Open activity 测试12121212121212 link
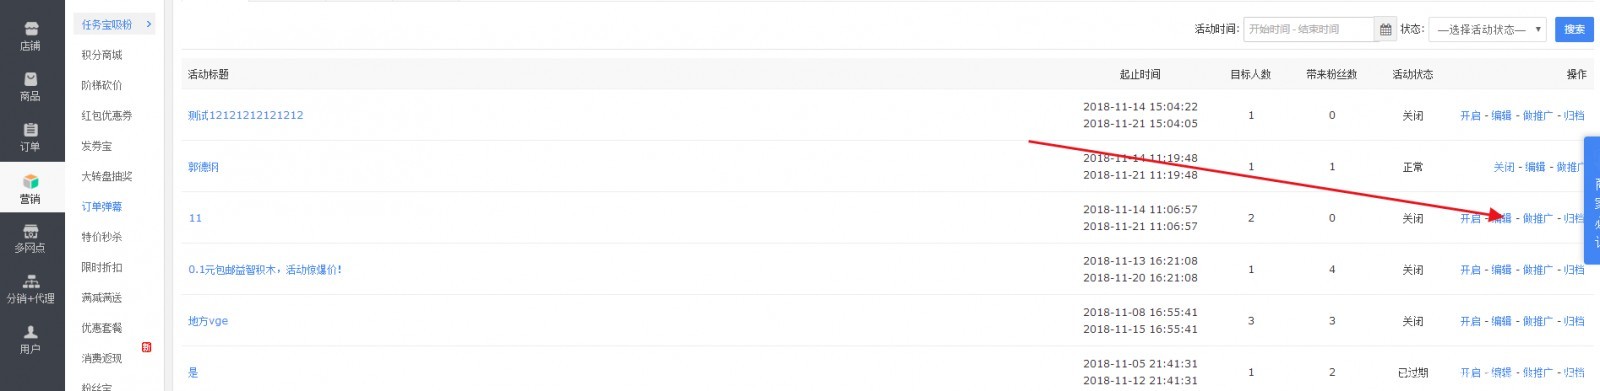 [246, 116]
